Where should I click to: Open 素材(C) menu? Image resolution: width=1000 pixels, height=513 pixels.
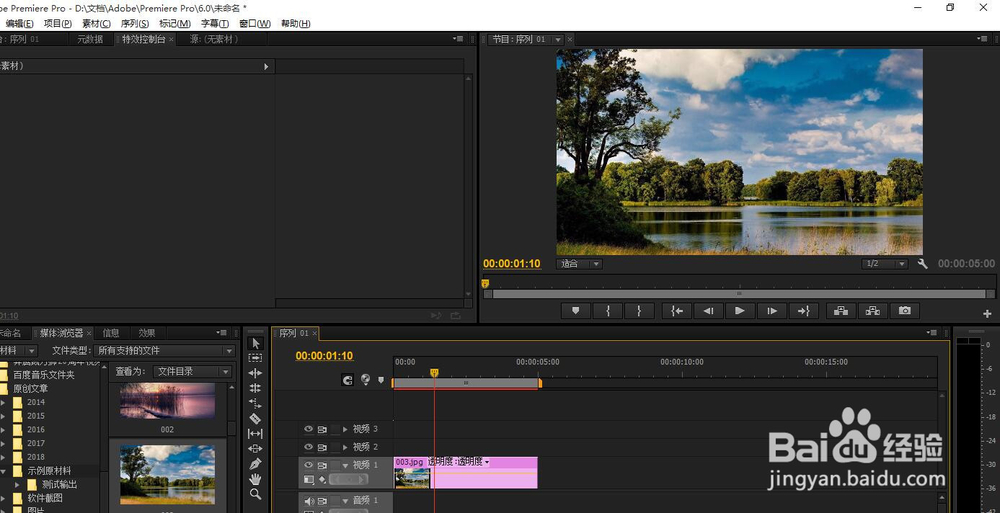(x=96, y=24)
